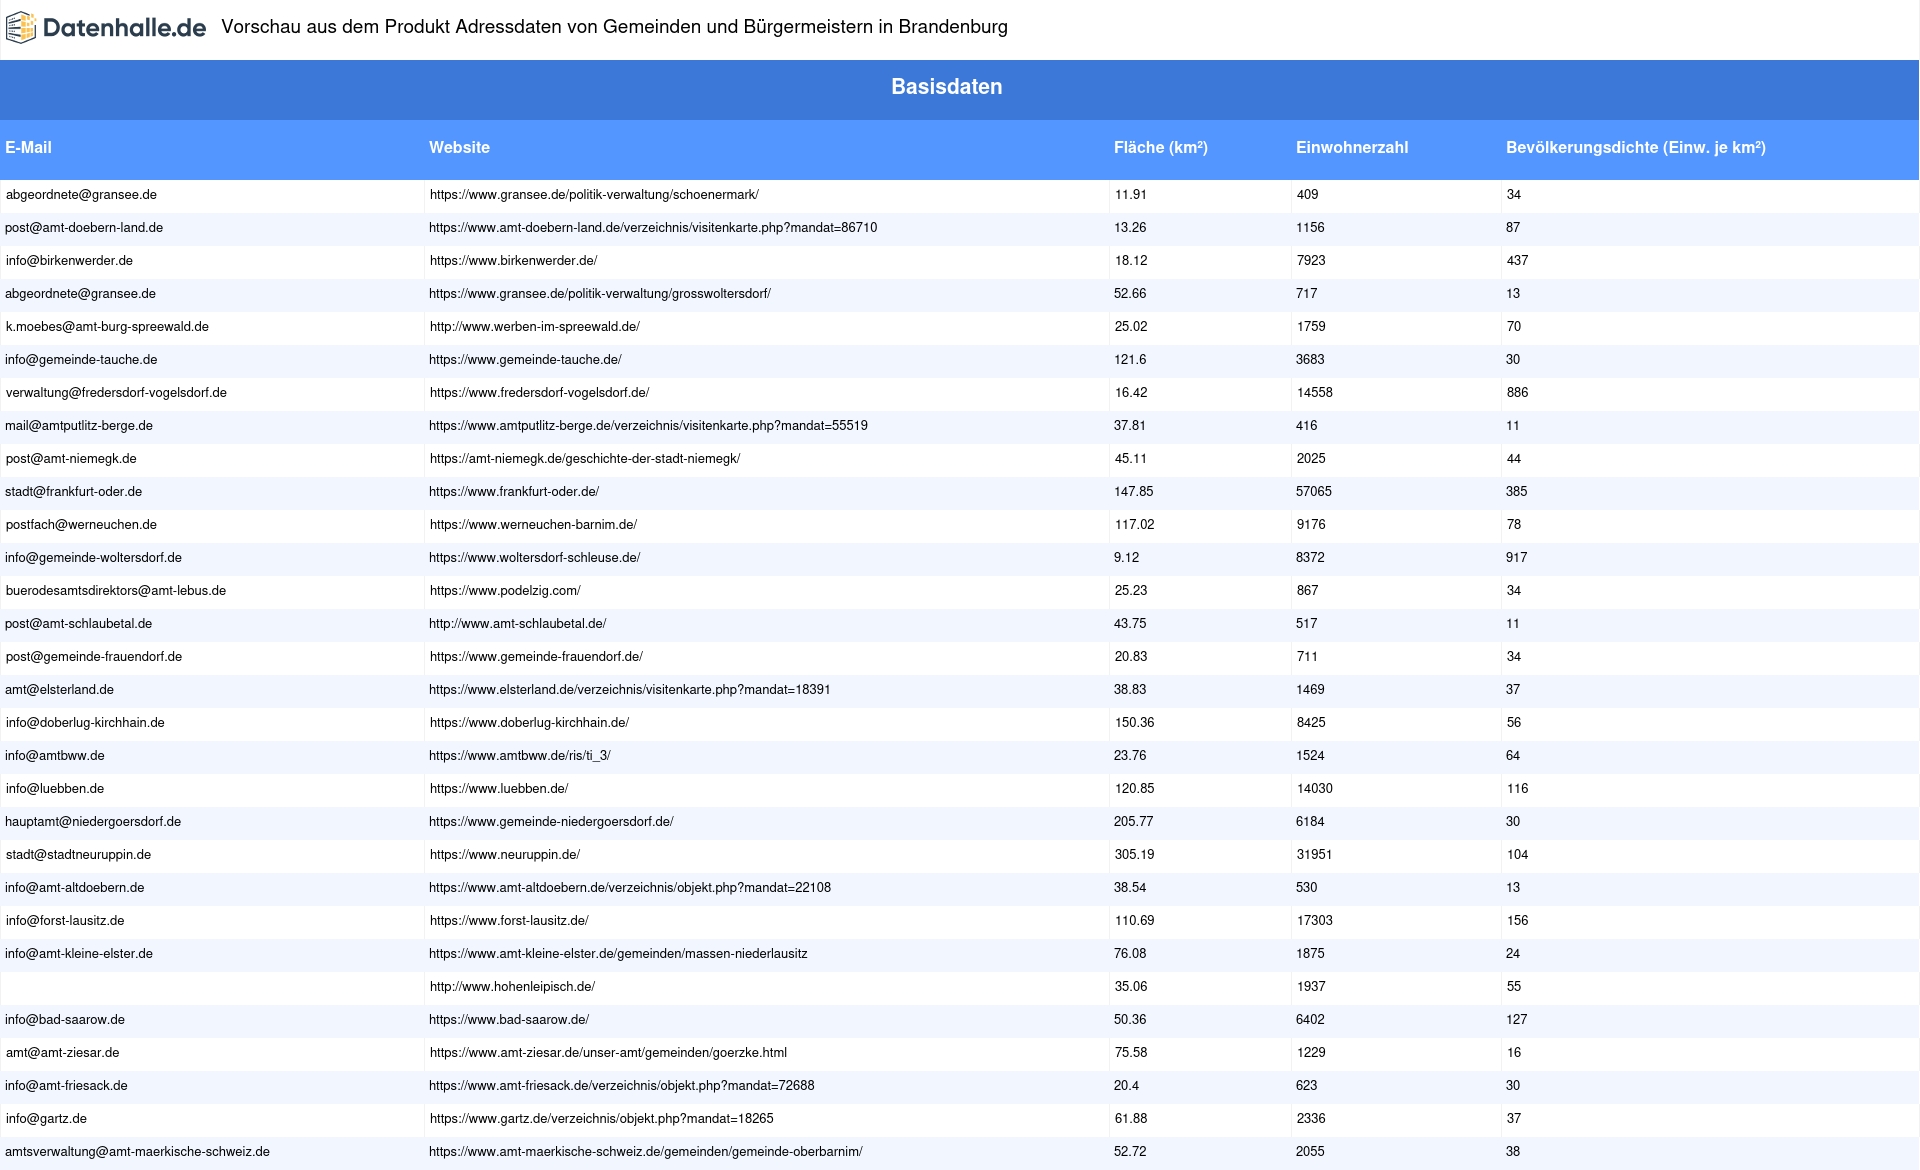Click the preview title about Adressdaten Brandenburg
1920x1170 pixels.
pyautogui.click(x=614, y=27)
